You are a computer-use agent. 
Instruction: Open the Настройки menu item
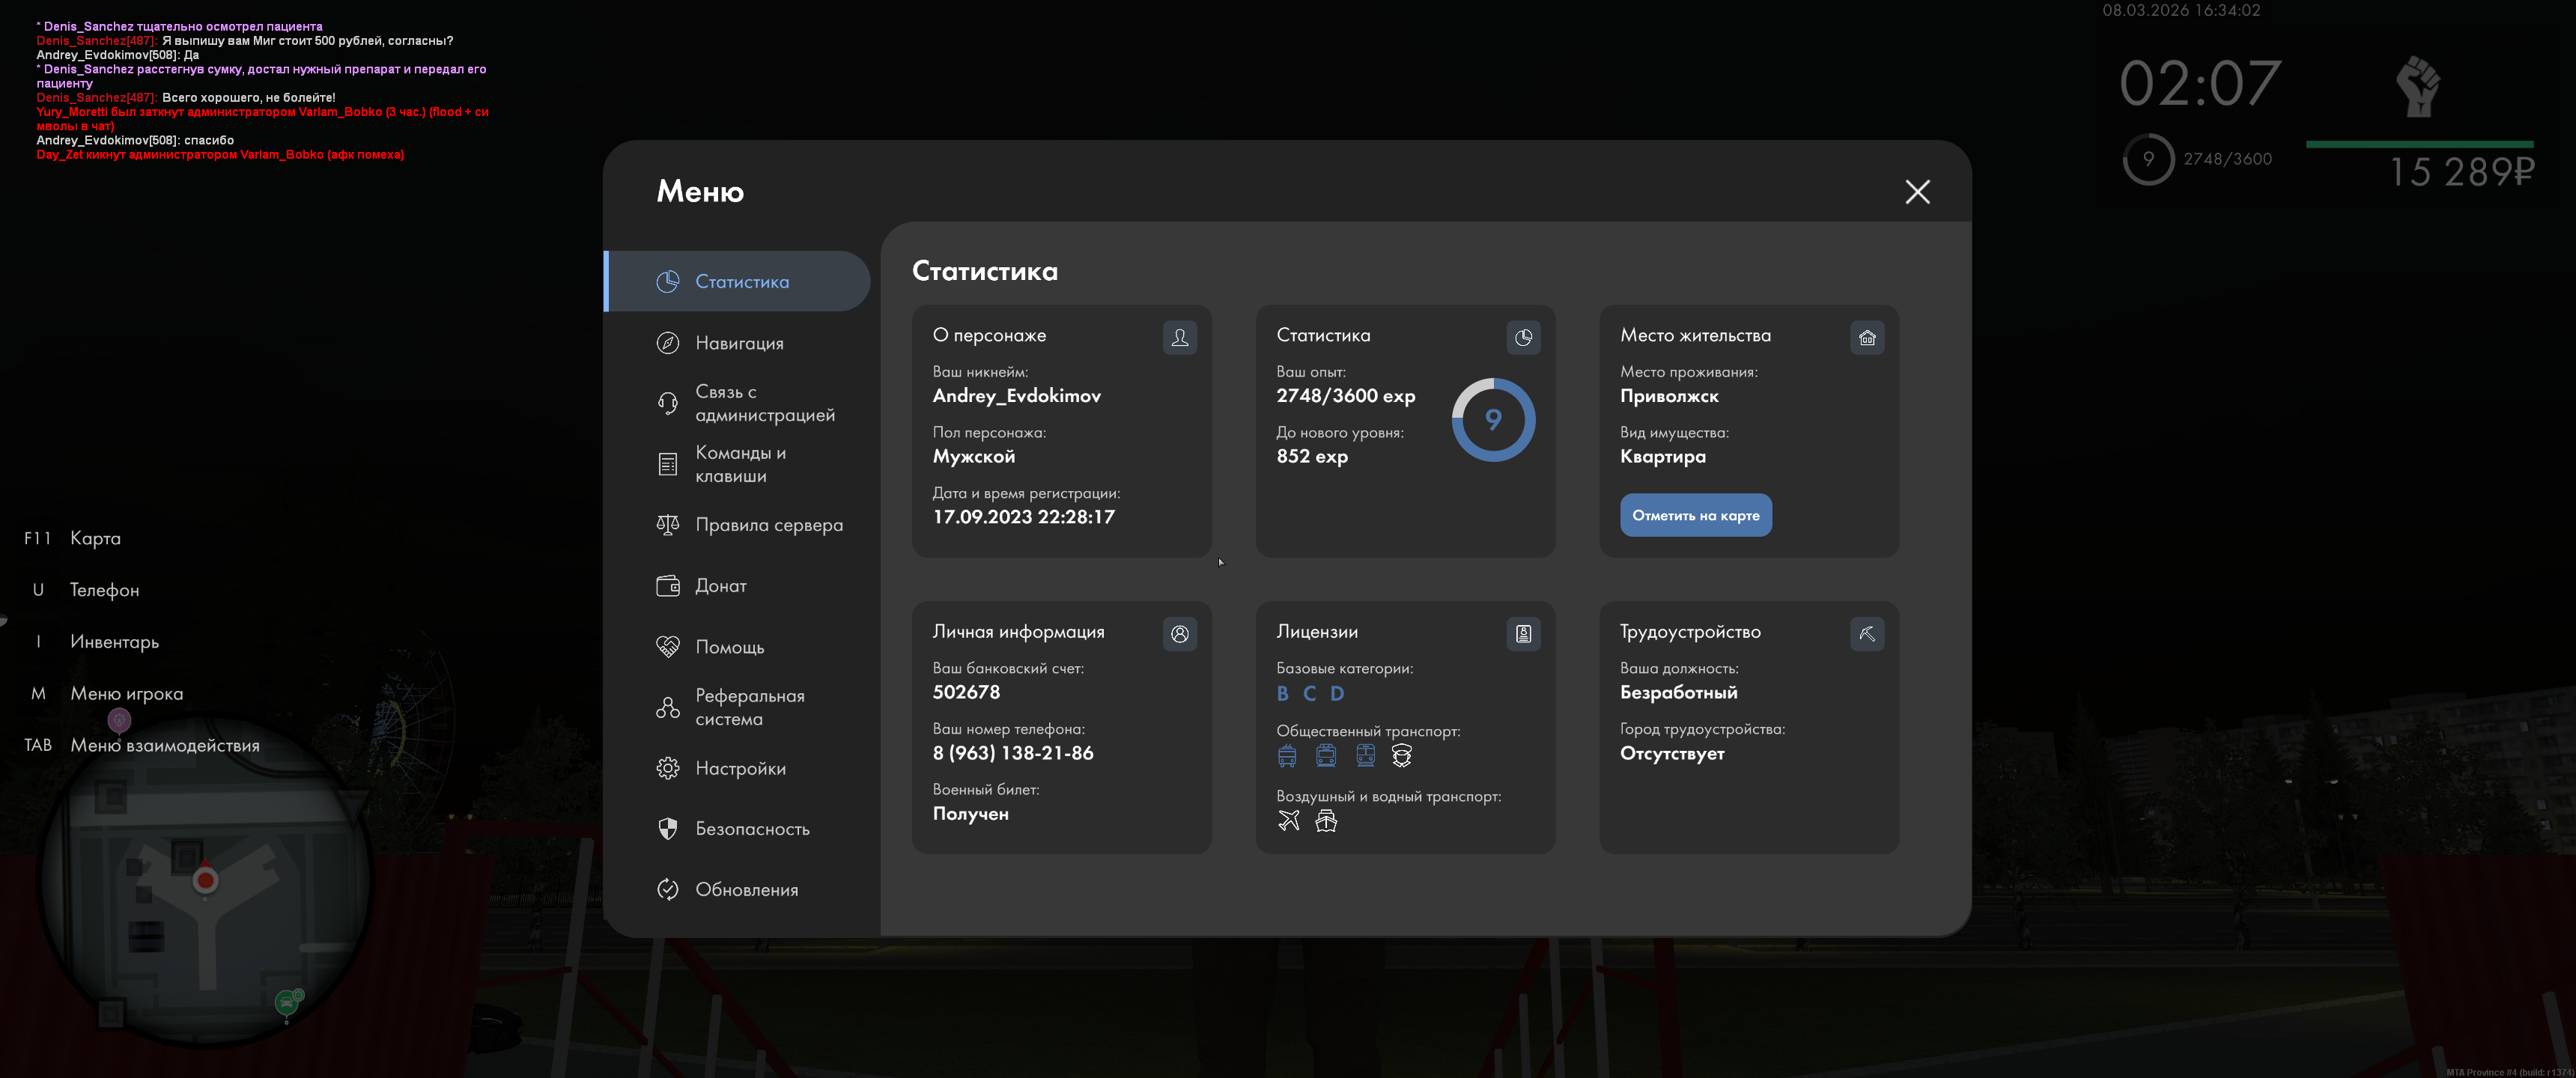pos(740,768)
